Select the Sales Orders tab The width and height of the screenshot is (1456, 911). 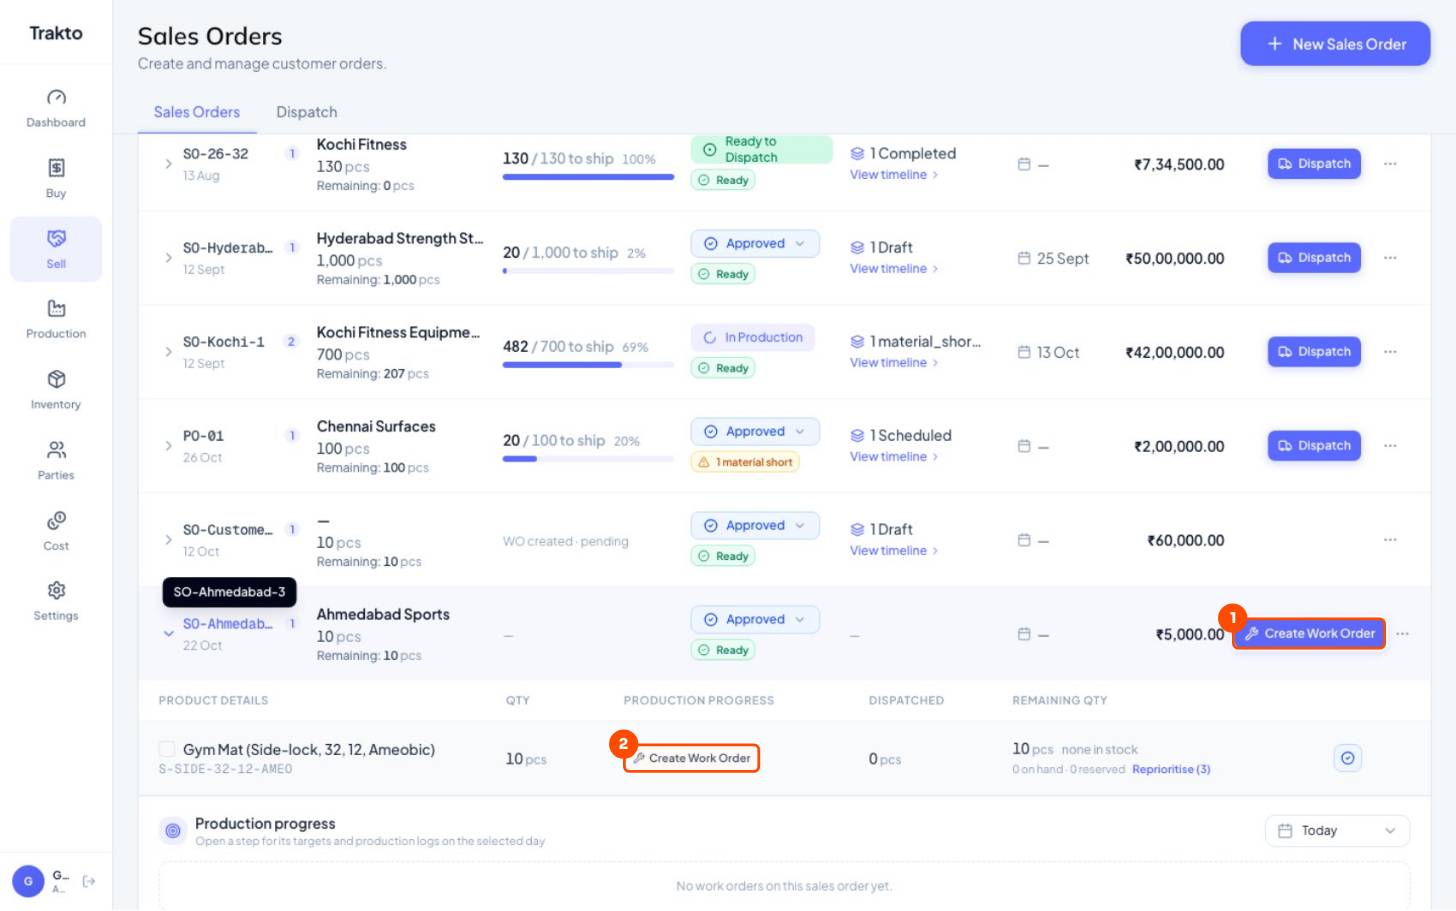[x=197, y=112]
